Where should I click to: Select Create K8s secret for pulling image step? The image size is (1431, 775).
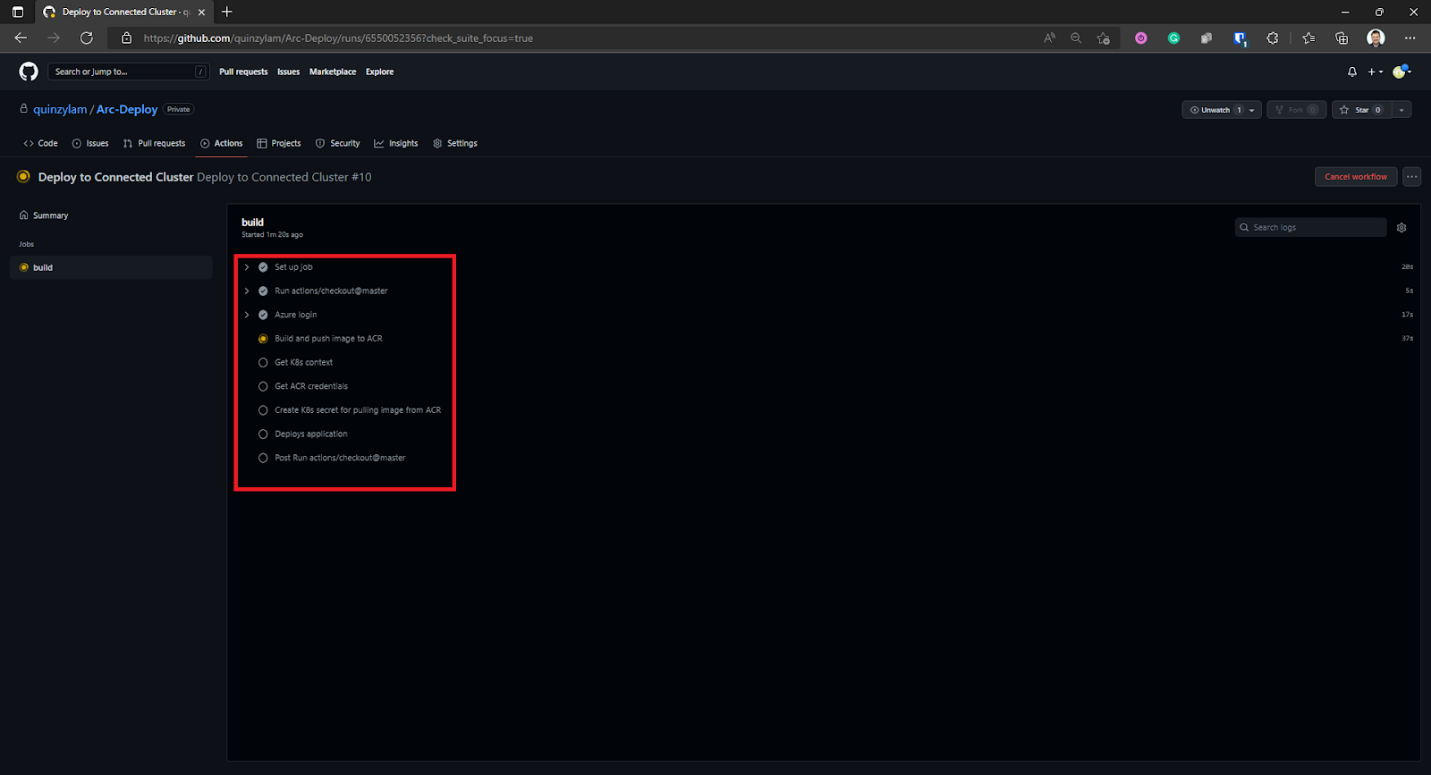pyautogui.click(x=357, y=411)
